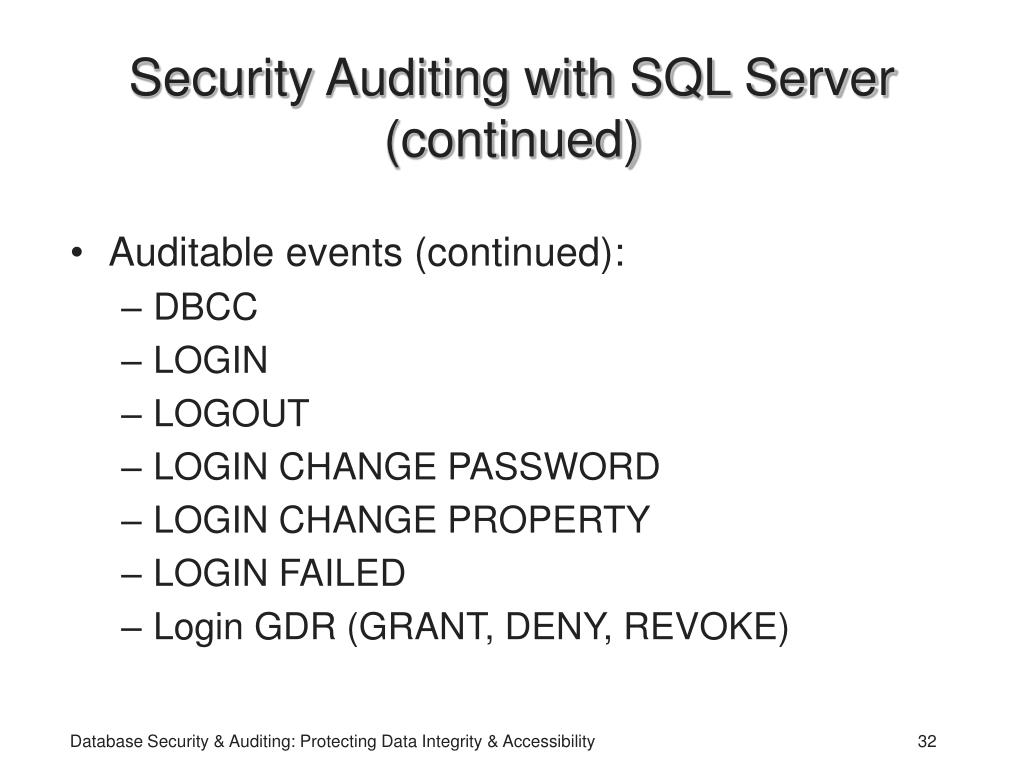Click the dash before Login GDR

click(x=131, y=628)
